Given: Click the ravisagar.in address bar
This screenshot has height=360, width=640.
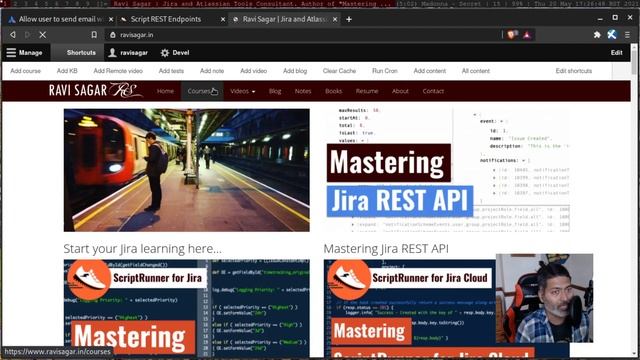Looking at the screenshot, I should (302, 35).
